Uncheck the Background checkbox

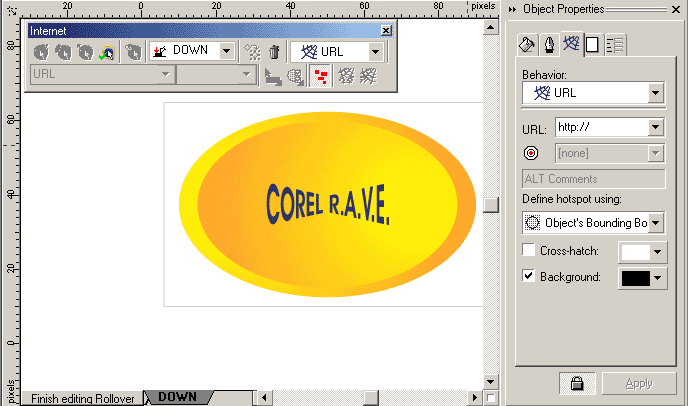529,277
